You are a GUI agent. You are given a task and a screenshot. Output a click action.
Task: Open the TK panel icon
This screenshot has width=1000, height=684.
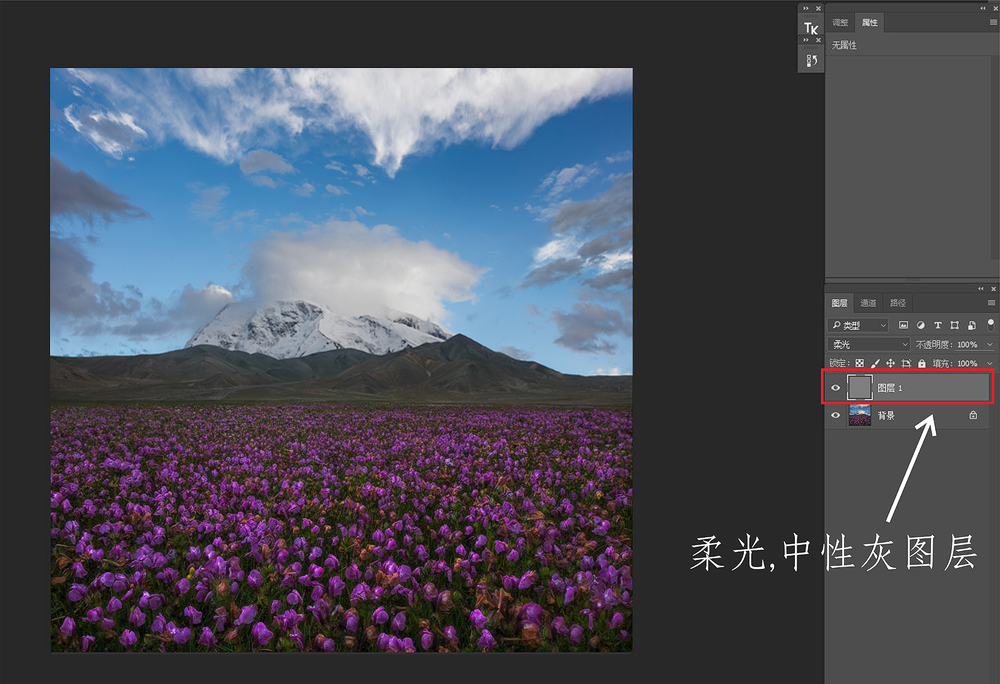811,27
